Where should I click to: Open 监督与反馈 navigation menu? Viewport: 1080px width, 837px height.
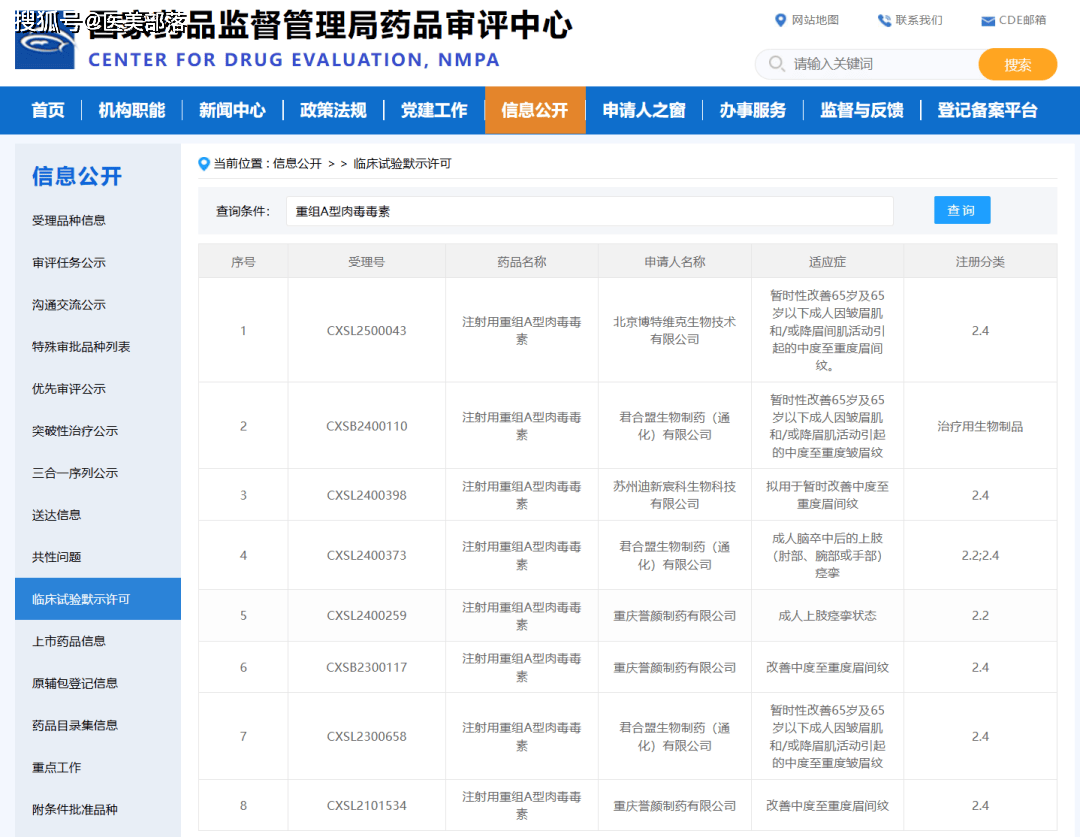pos(862,110)
